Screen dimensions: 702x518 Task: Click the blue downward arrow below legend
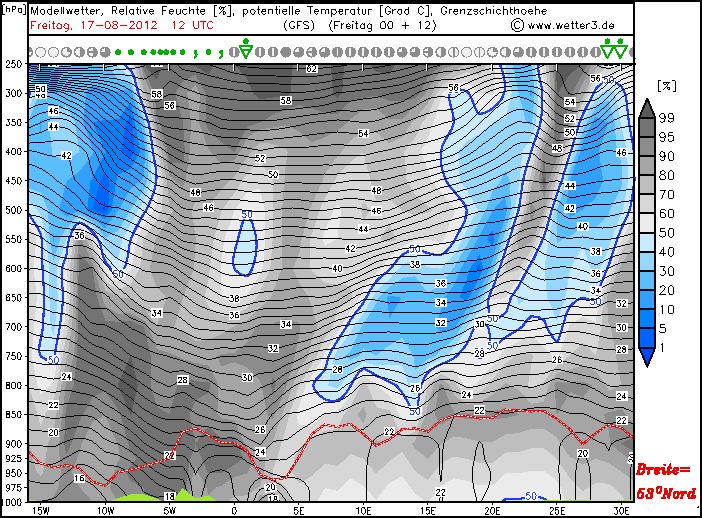pyautogui.click(x=647, y=356)
